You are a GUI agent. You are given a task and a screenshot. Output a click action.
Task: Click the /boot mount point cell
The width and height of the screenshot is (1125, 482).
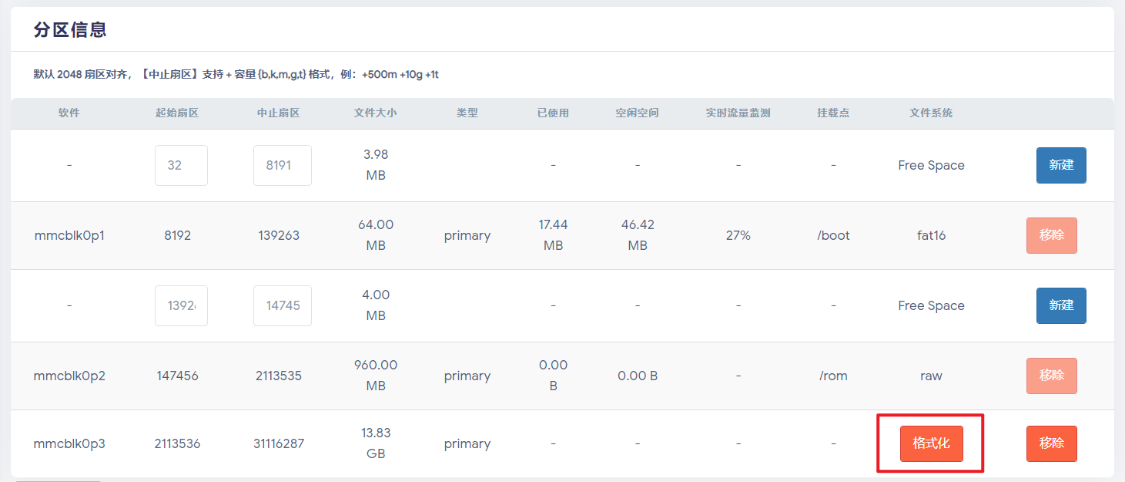coord(833,236)
